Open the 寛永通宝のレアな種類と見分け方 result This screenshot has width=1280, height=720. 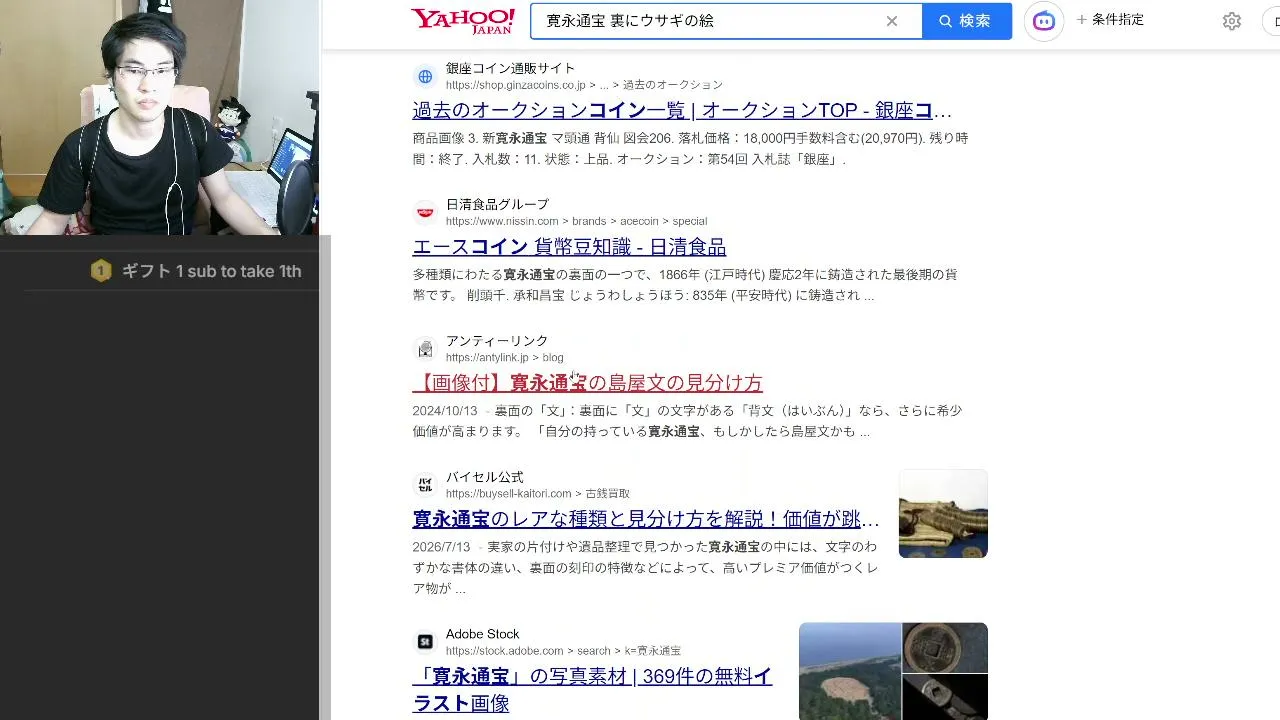(646, 520)
